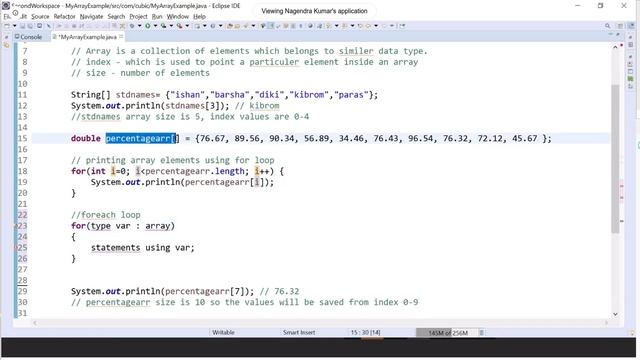
Task: Click the horizontal scrollbar left arrow
Action: pyautogui.click(x=35, y=322)
